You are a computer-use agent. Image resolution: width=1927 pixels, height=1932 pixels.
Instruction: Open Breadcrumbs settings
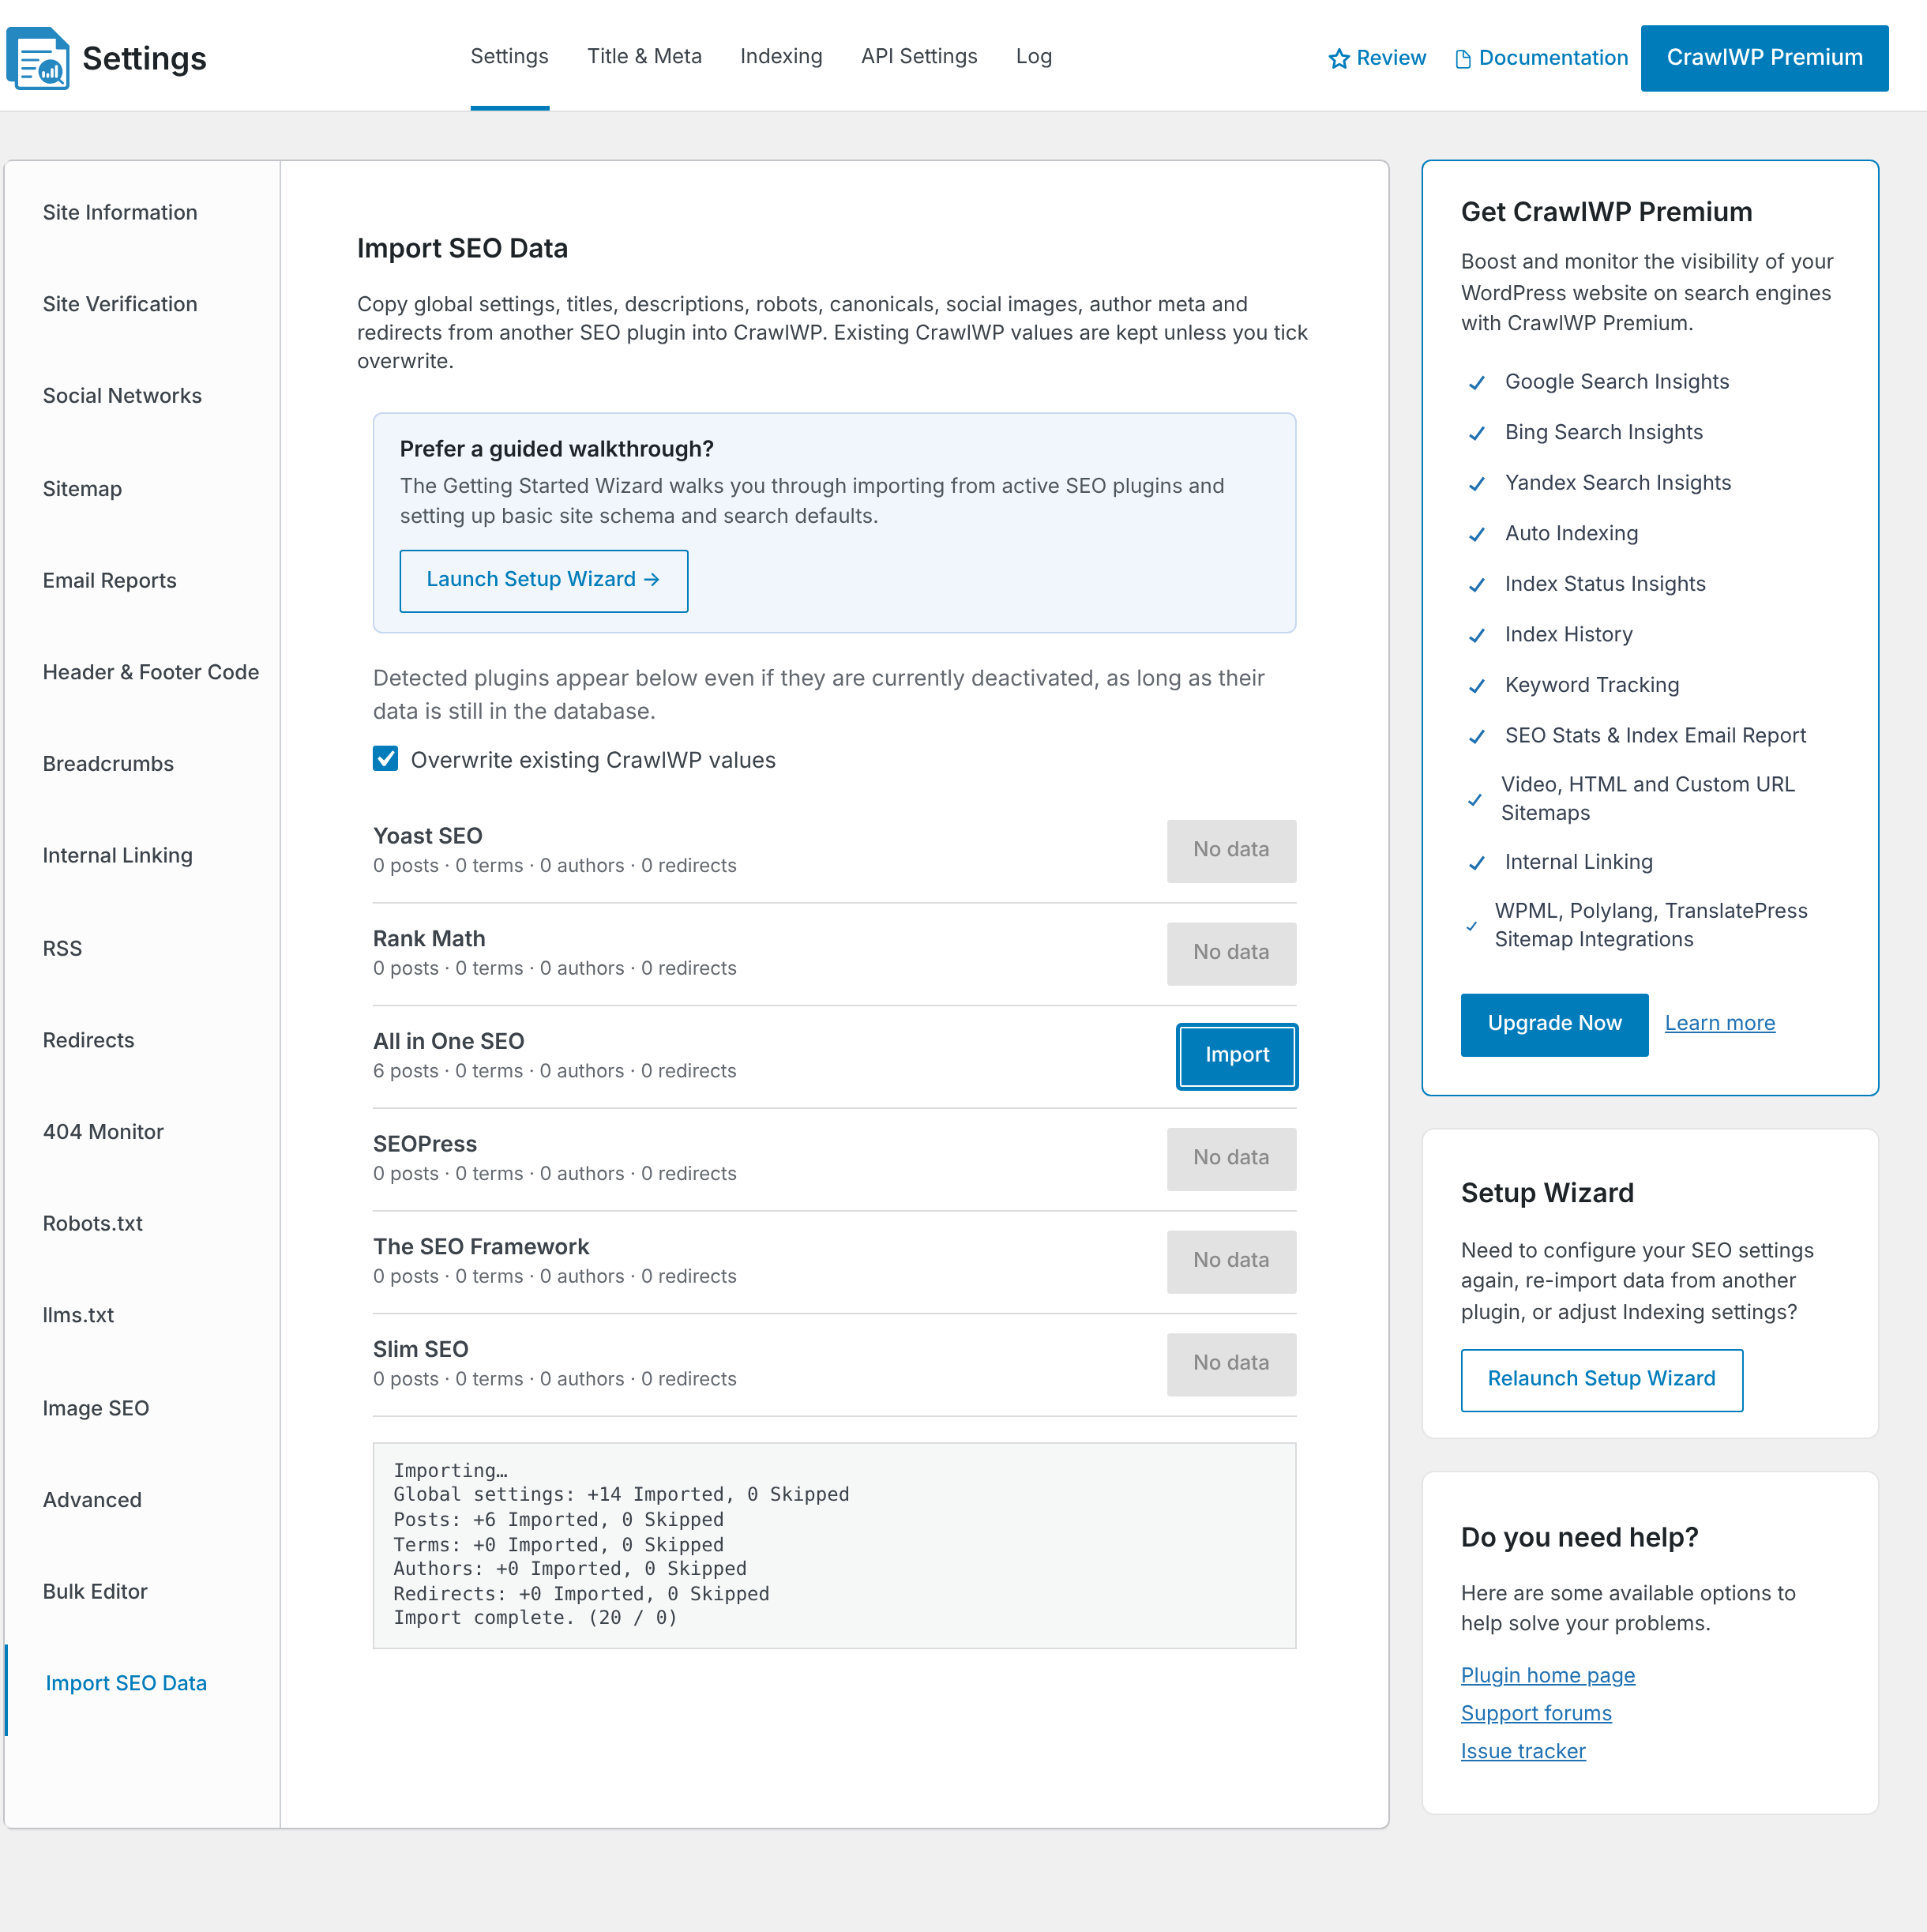click(108, 764)
